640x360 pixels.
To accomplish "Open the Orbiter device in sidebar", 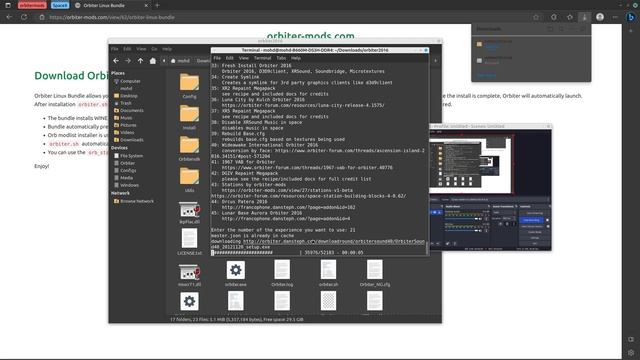I will tap(124, 163).
